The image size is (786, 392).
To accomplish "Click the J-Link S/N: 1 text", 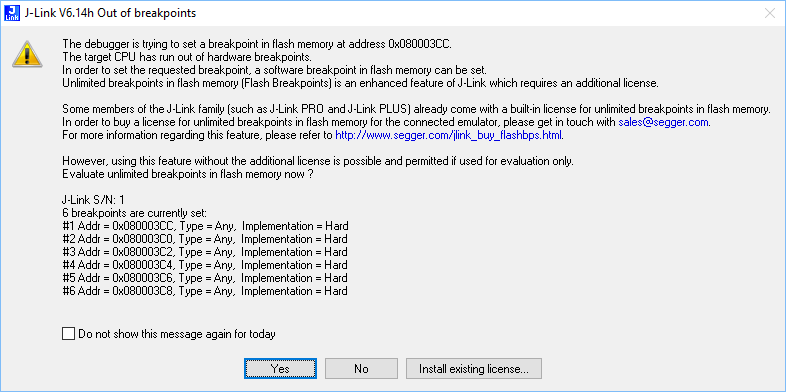I will tap(93, 200).
